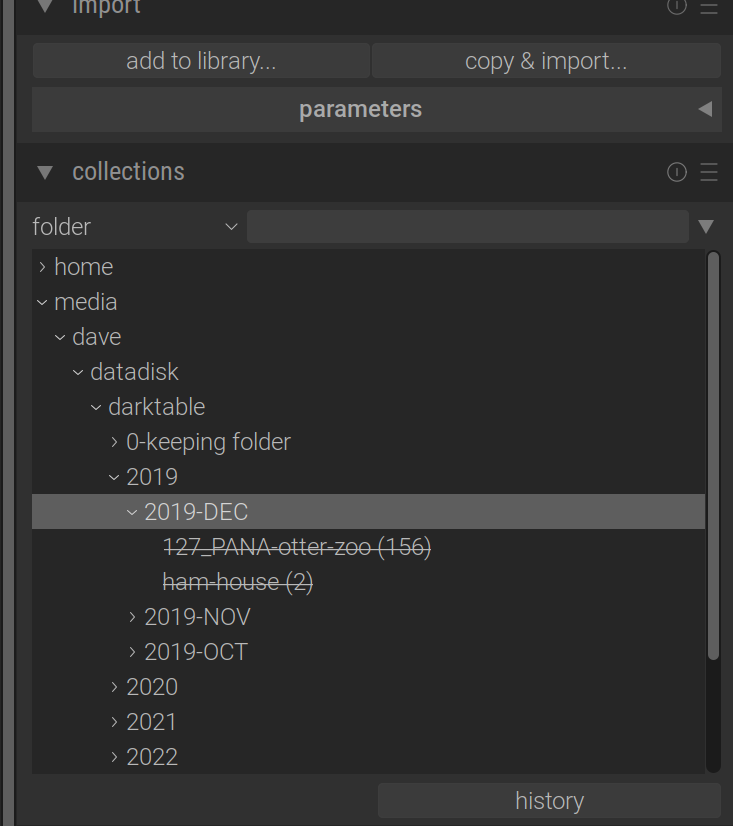Click the collection filter text field
The image size is (733, 826).
tap(467, 227)
